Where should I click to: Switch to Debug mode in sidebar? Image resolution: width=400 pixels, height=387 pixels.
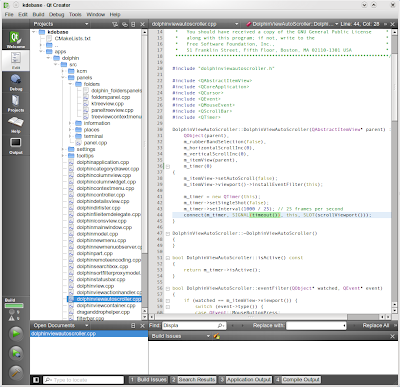tap(16, 82)
